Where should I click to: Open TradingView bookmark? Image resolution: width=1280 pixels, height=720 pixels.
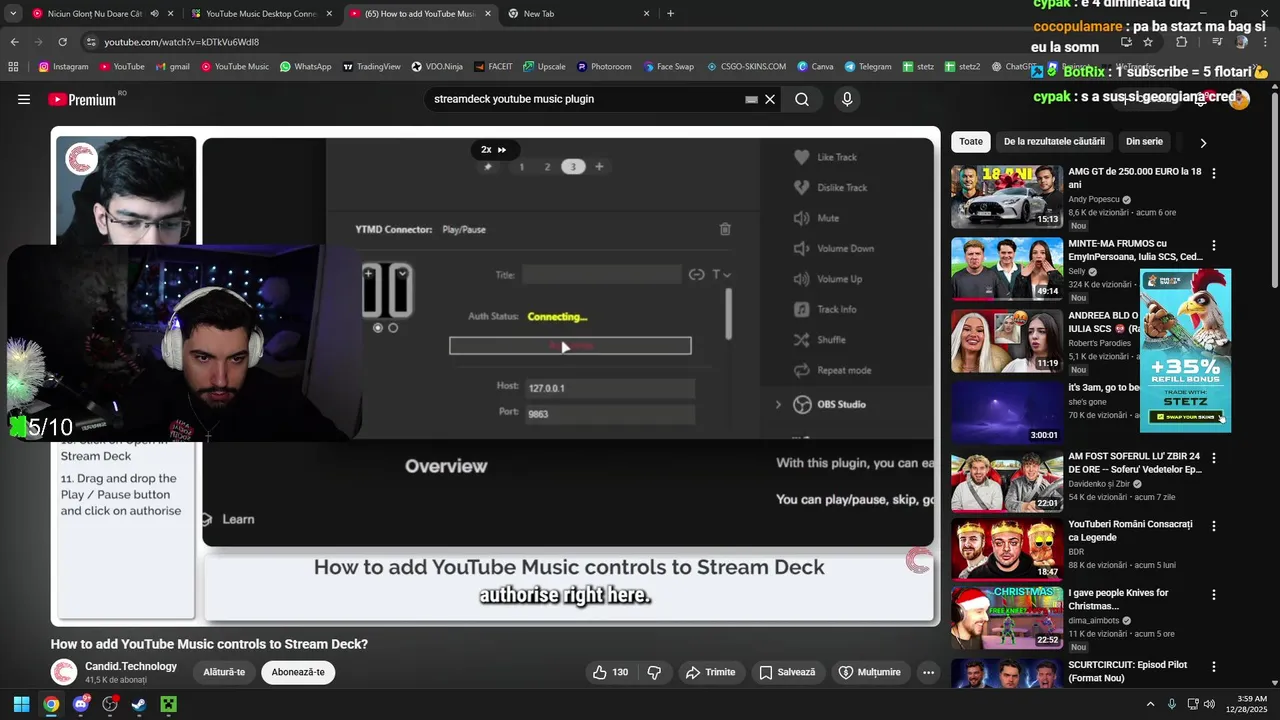[x=371, y=66]
